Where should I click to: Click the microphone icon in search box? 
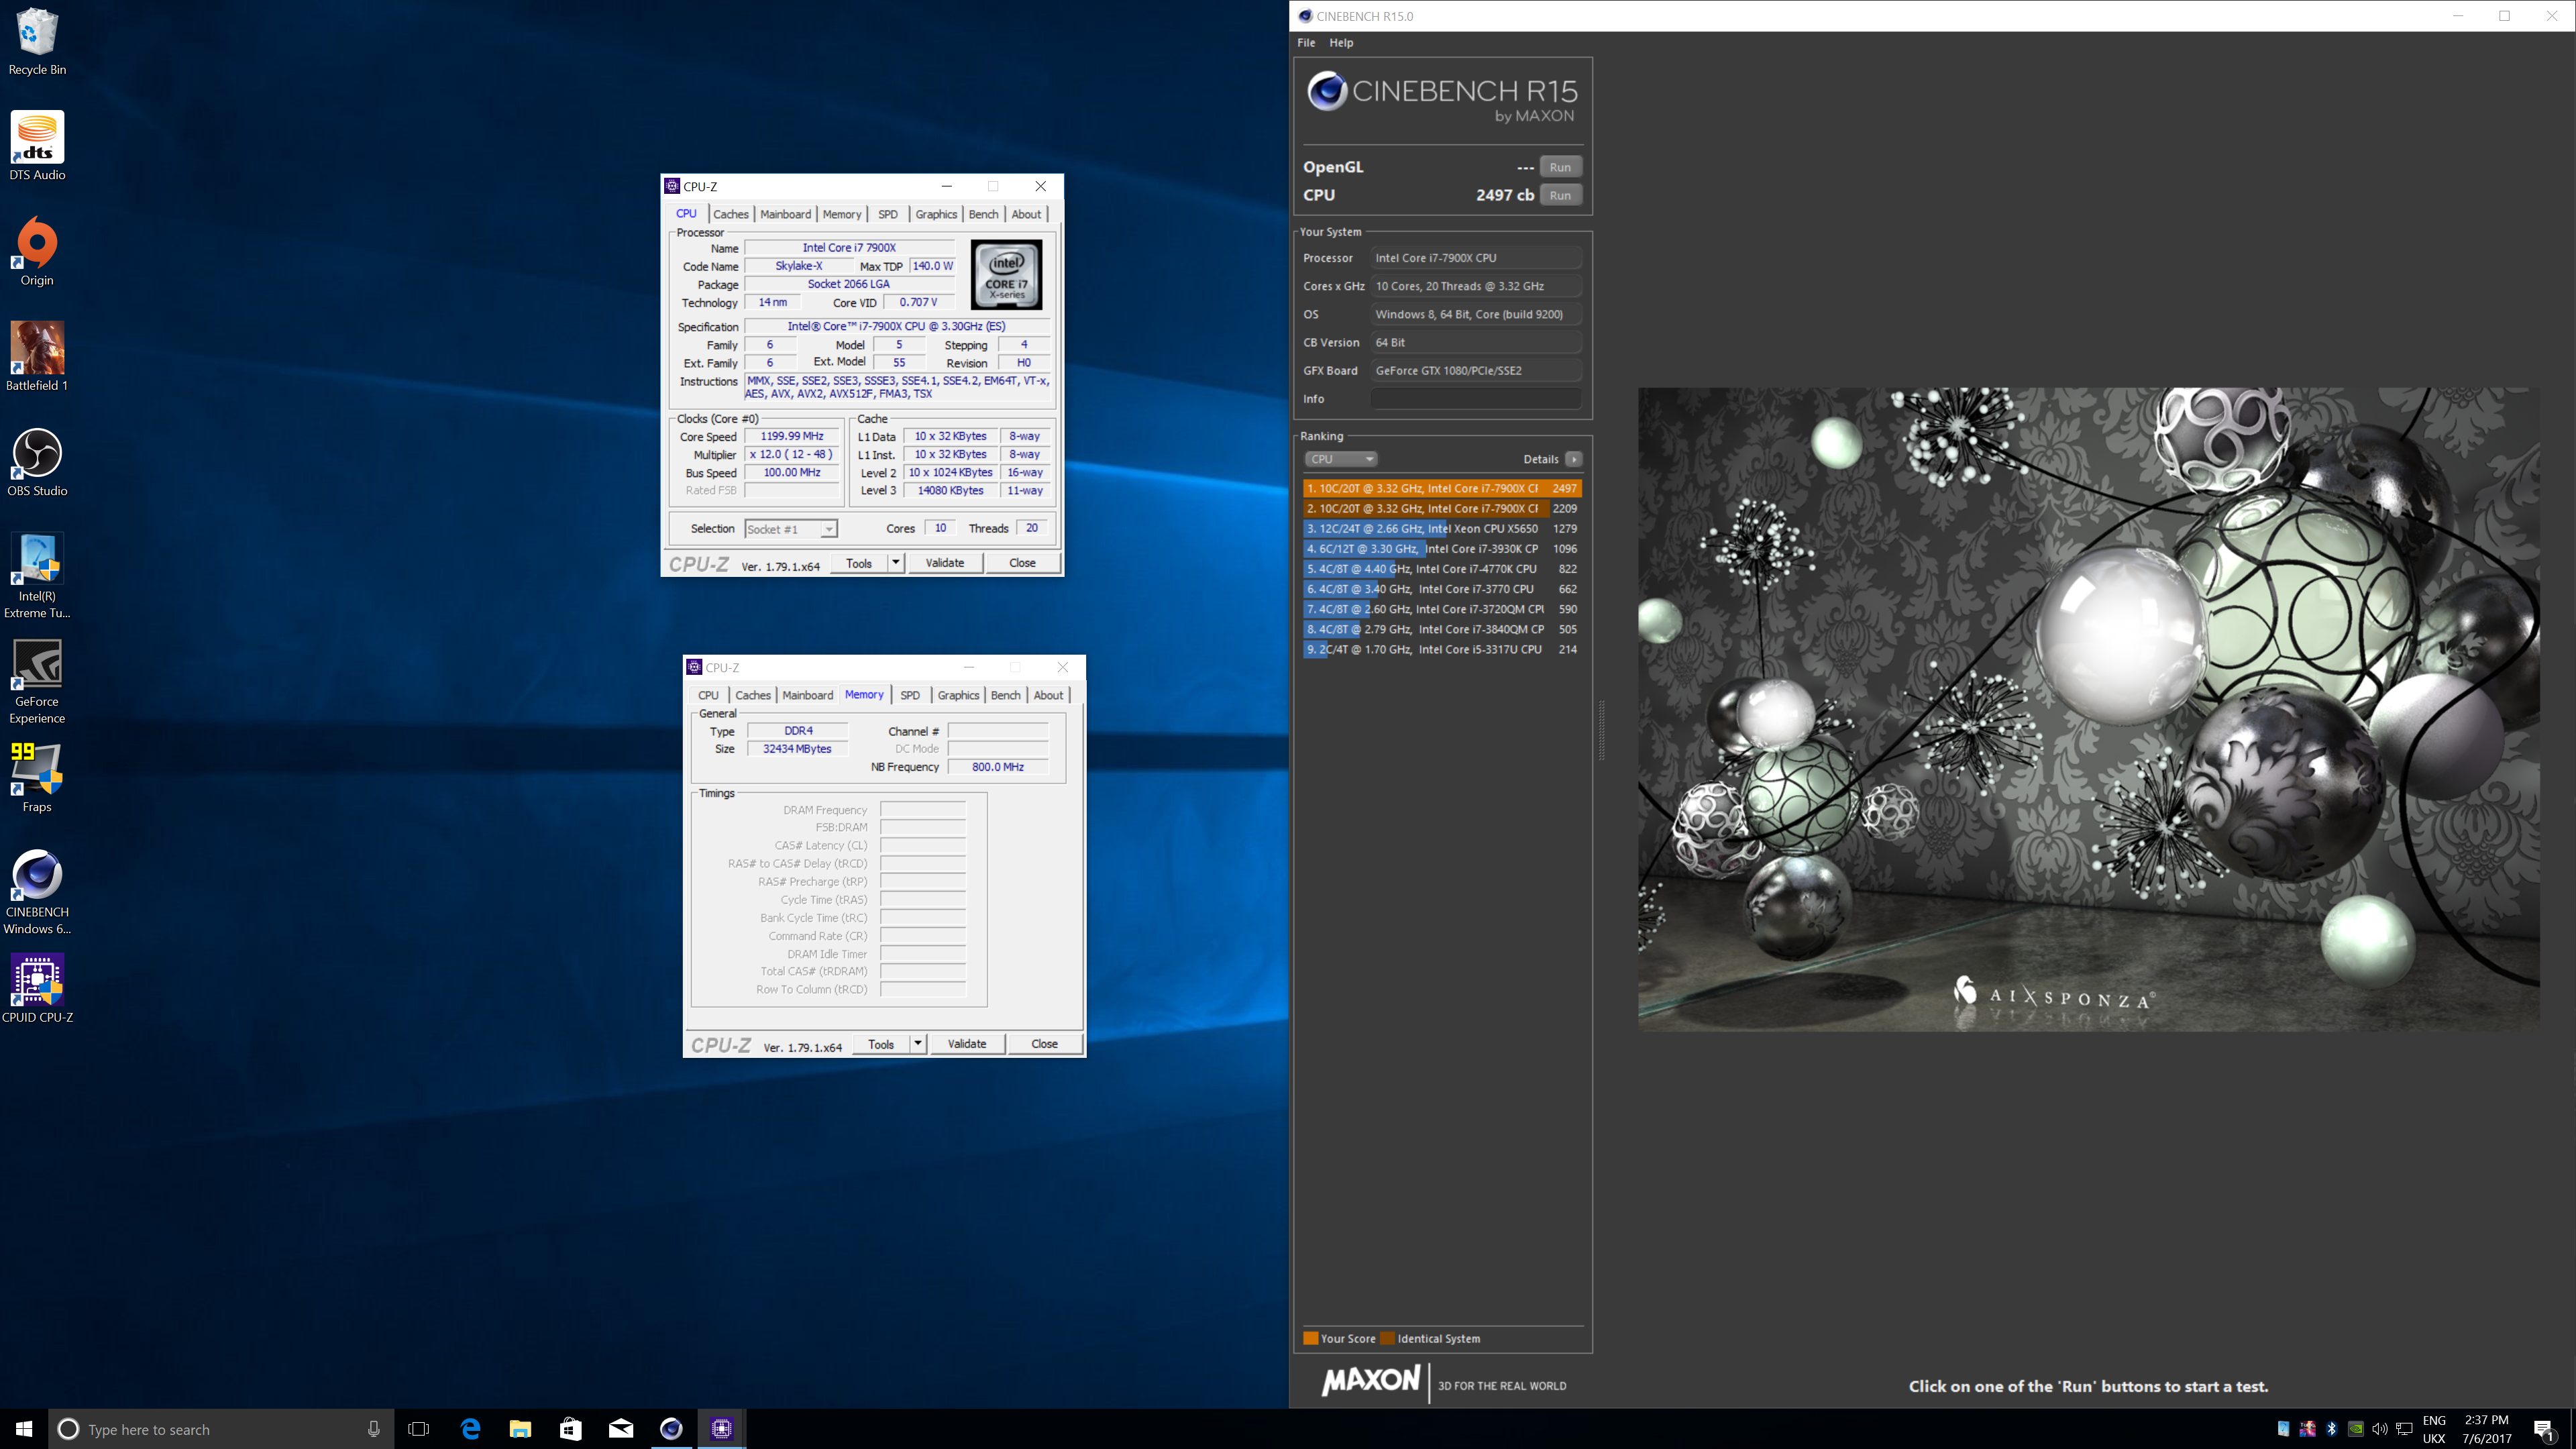373,1429
